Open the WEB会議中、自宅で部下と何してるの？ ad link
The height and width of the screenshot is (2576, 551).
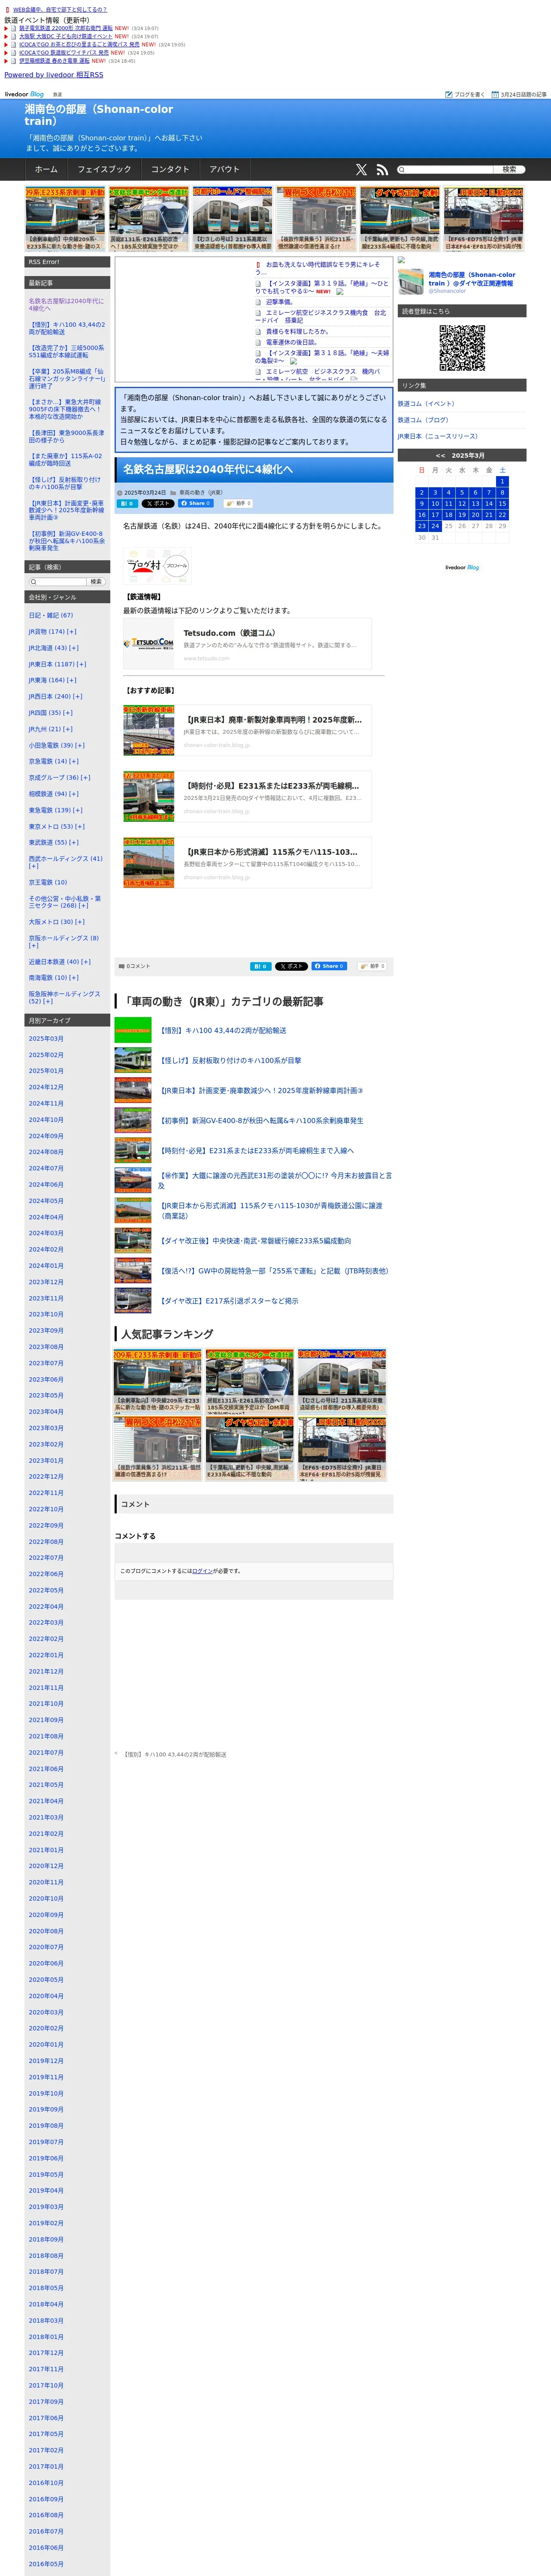(60, 9)
